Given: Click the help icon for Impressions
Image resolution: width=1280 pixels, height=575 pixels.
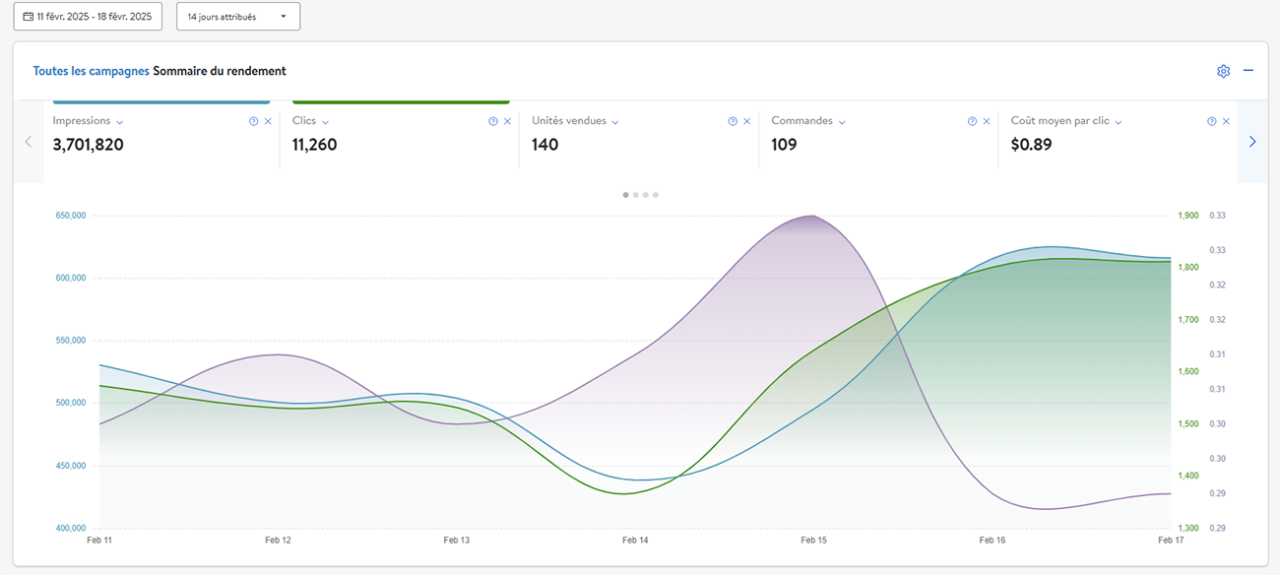Looking at the screenshot, I should tap(253, 121).
